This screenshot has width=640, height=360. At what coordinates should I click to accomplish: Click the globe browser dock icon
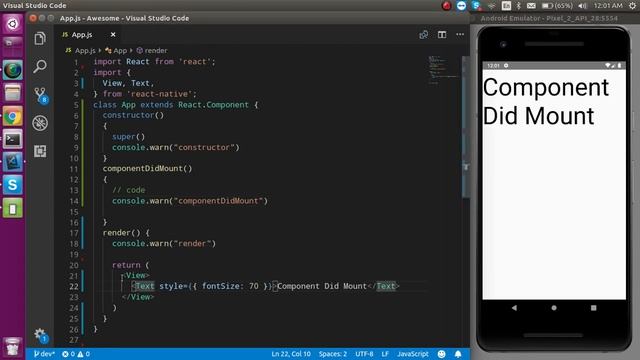[x=12, y=70]
